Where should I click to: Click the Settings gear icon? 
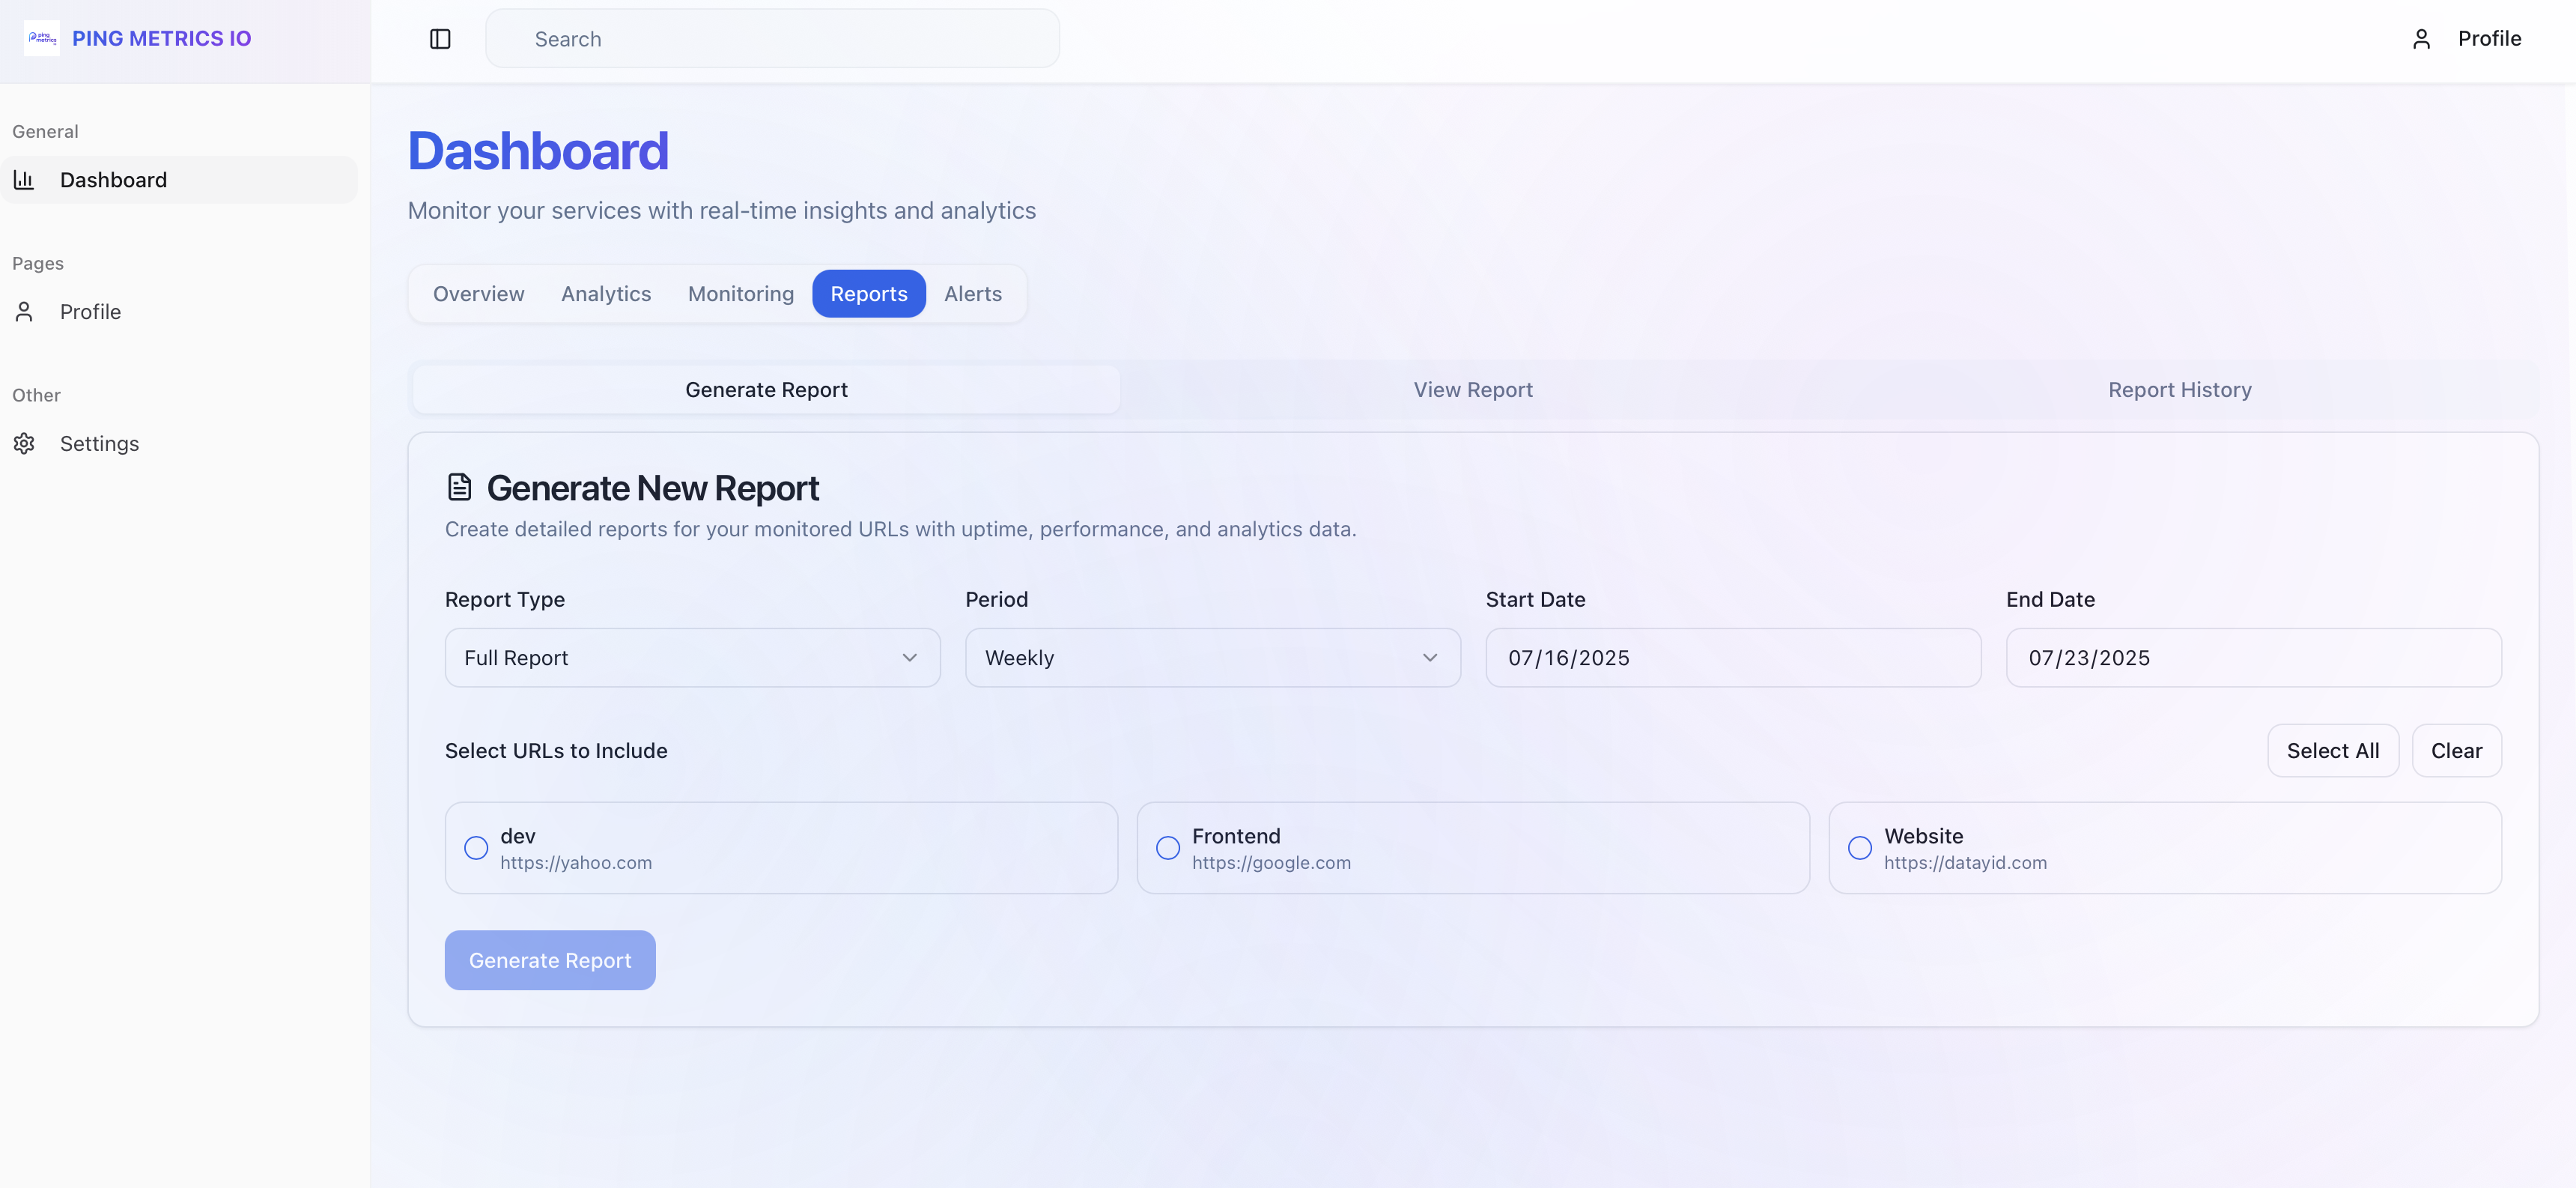[24, 444]
